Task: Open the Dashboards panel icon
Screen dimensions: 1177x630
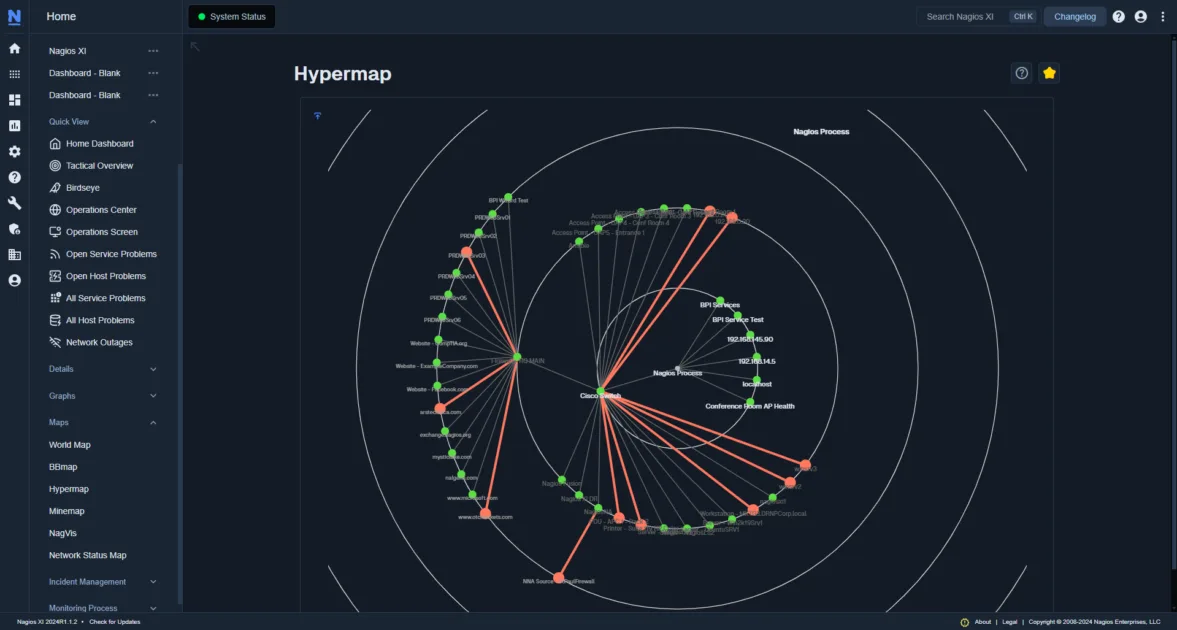Action: [13, 99]
